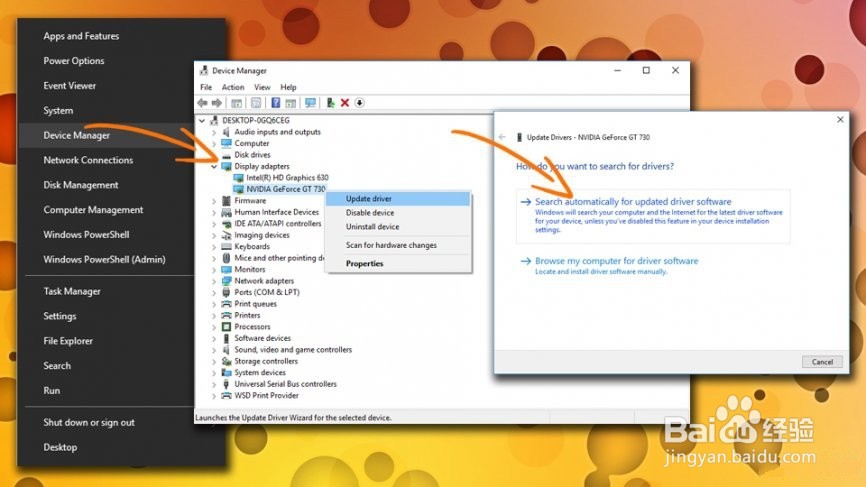Viewport: 866px width, 487px height.
Task: Choose Scan for hardware changes in context menu
Action: click(x=398, y=245)
